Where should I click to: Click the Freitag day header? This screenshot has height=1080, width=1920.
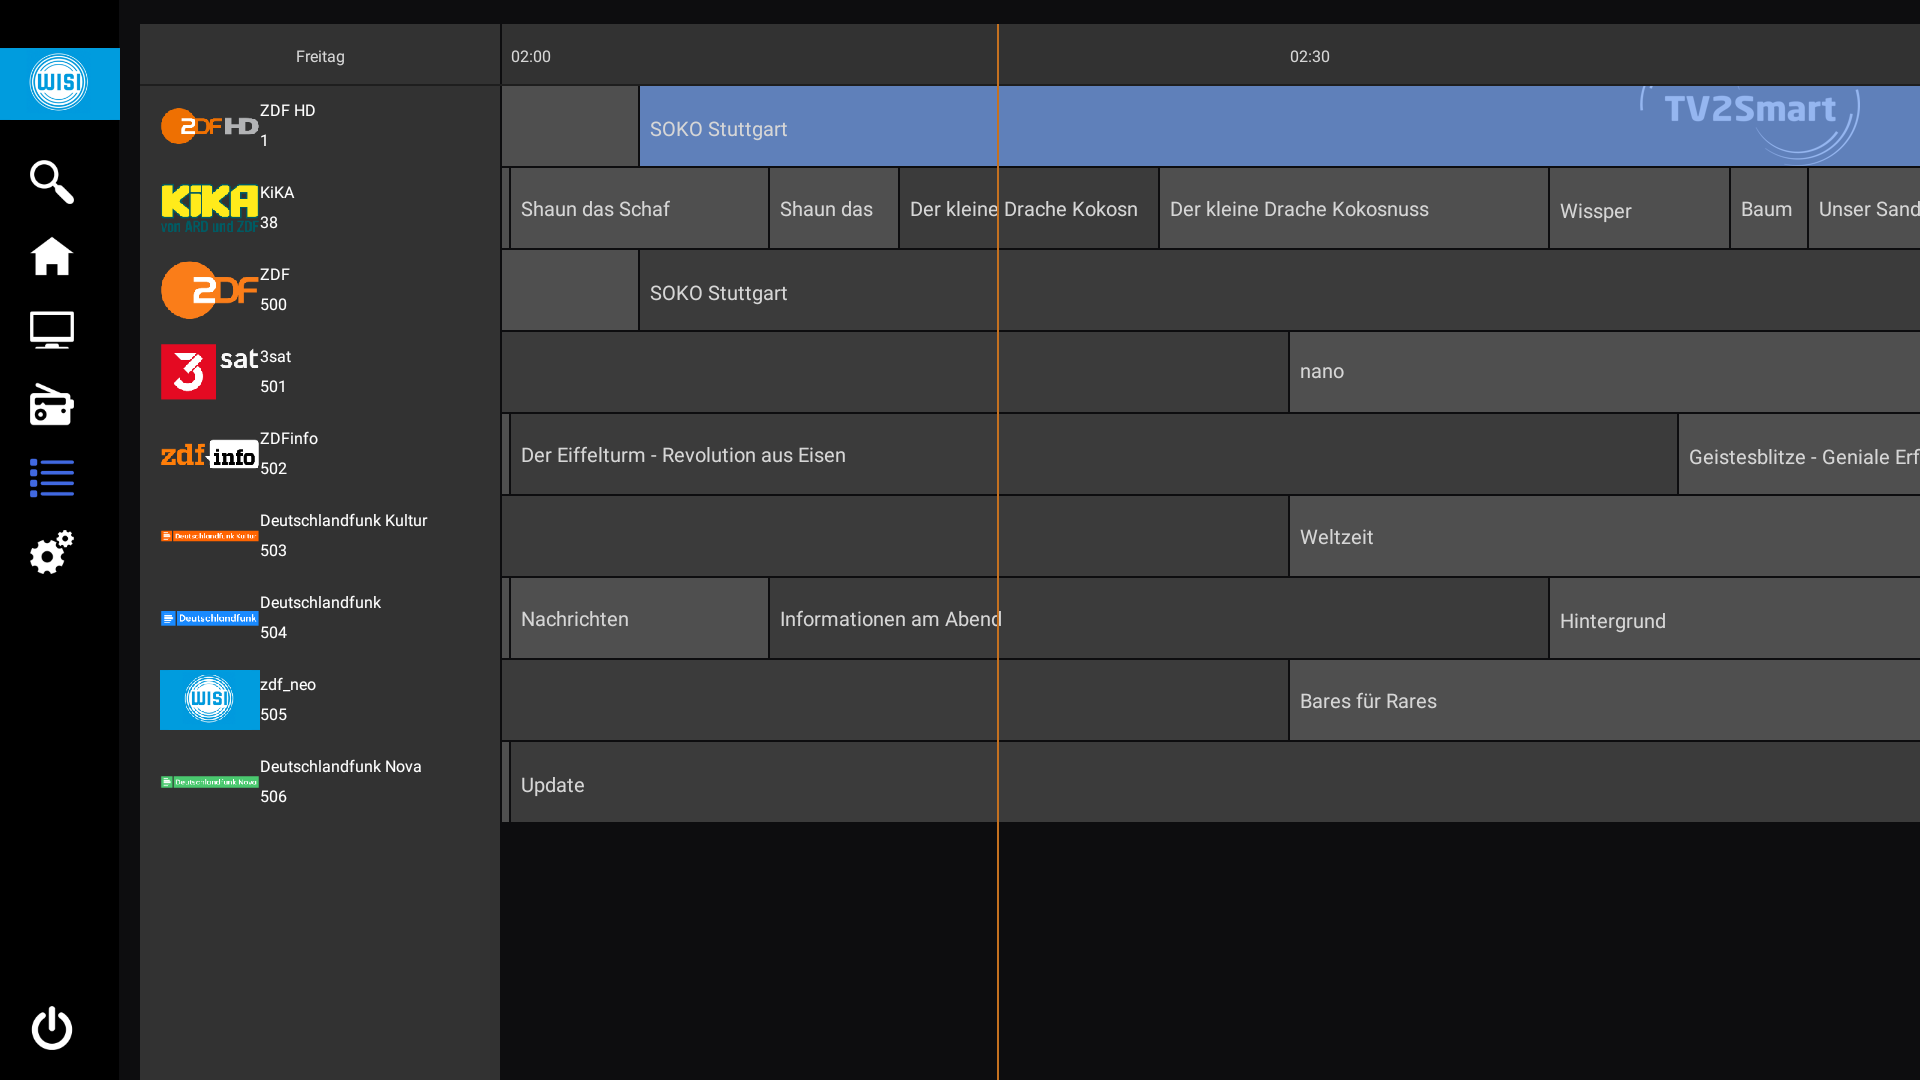click(x=320, y=57)
